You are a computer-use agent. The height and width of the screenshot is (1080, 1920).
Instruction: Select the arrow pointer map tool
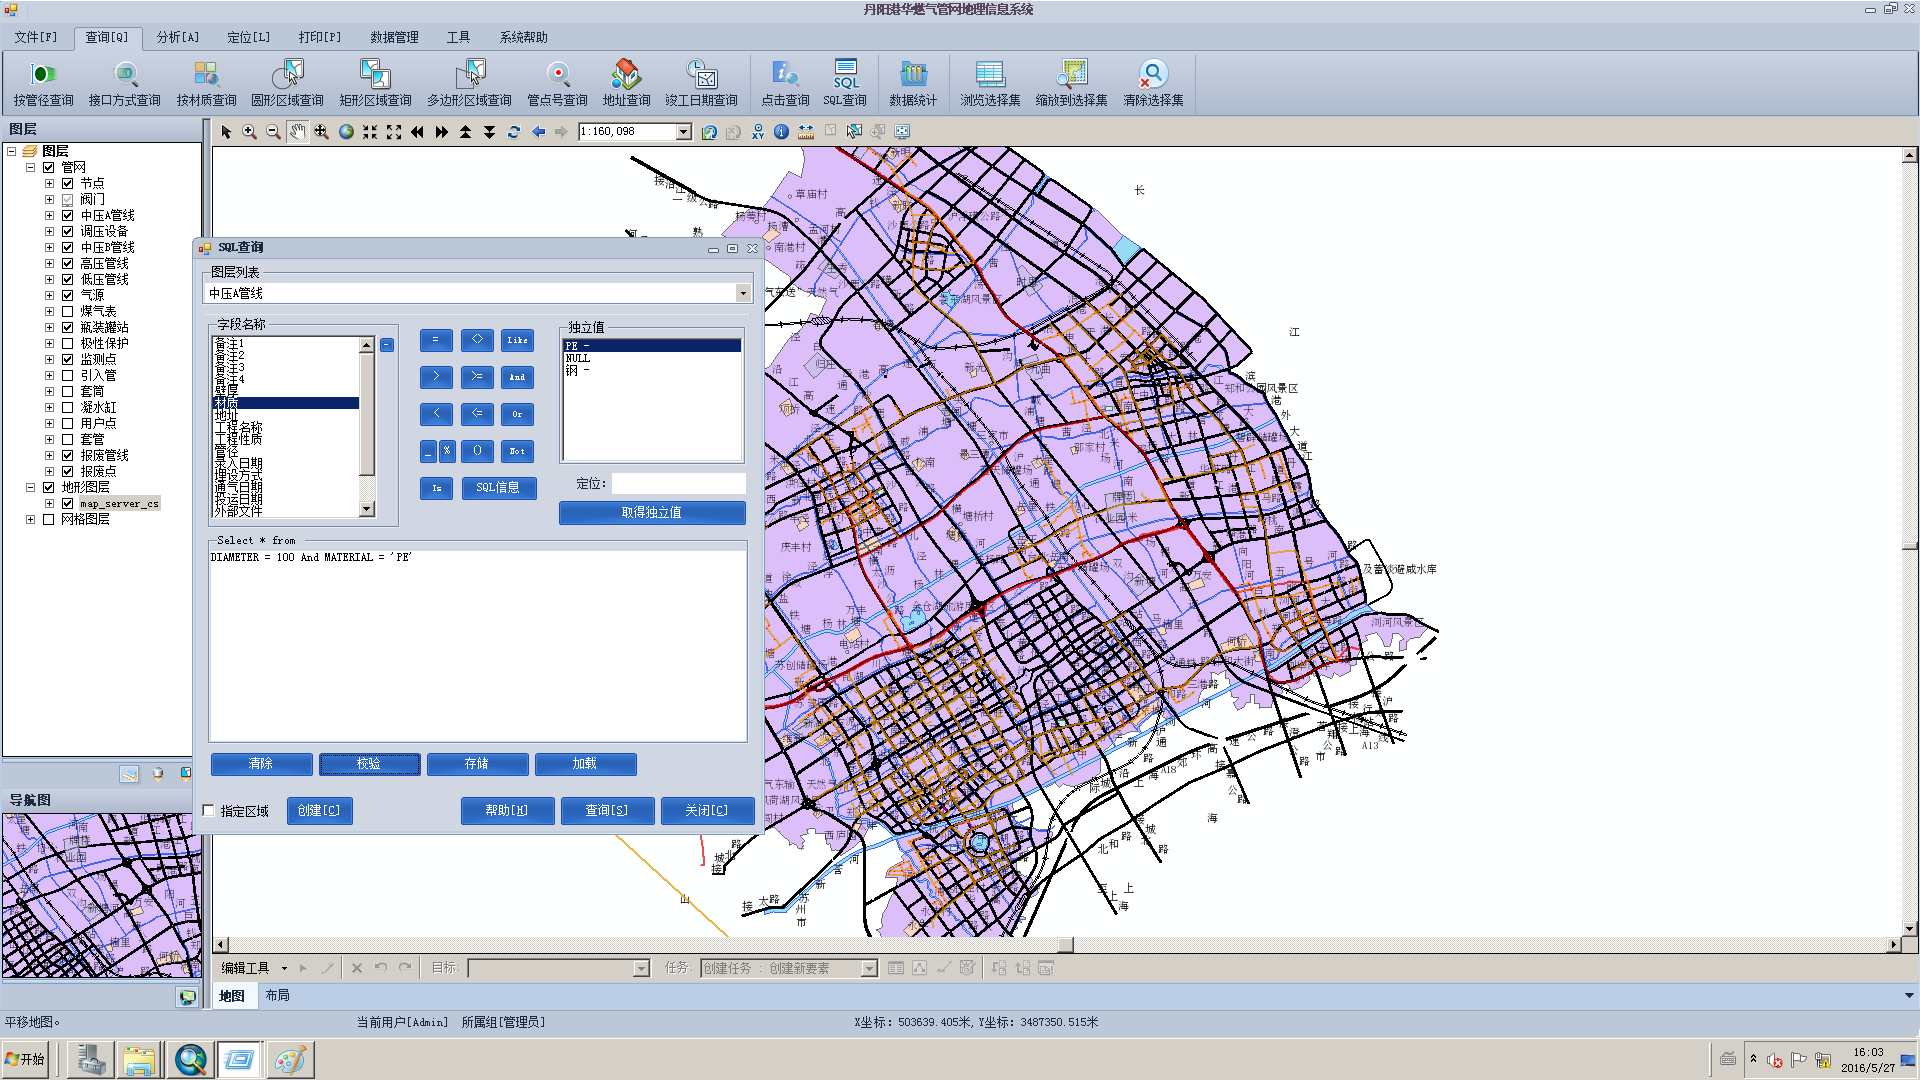(x=226, y=132)
